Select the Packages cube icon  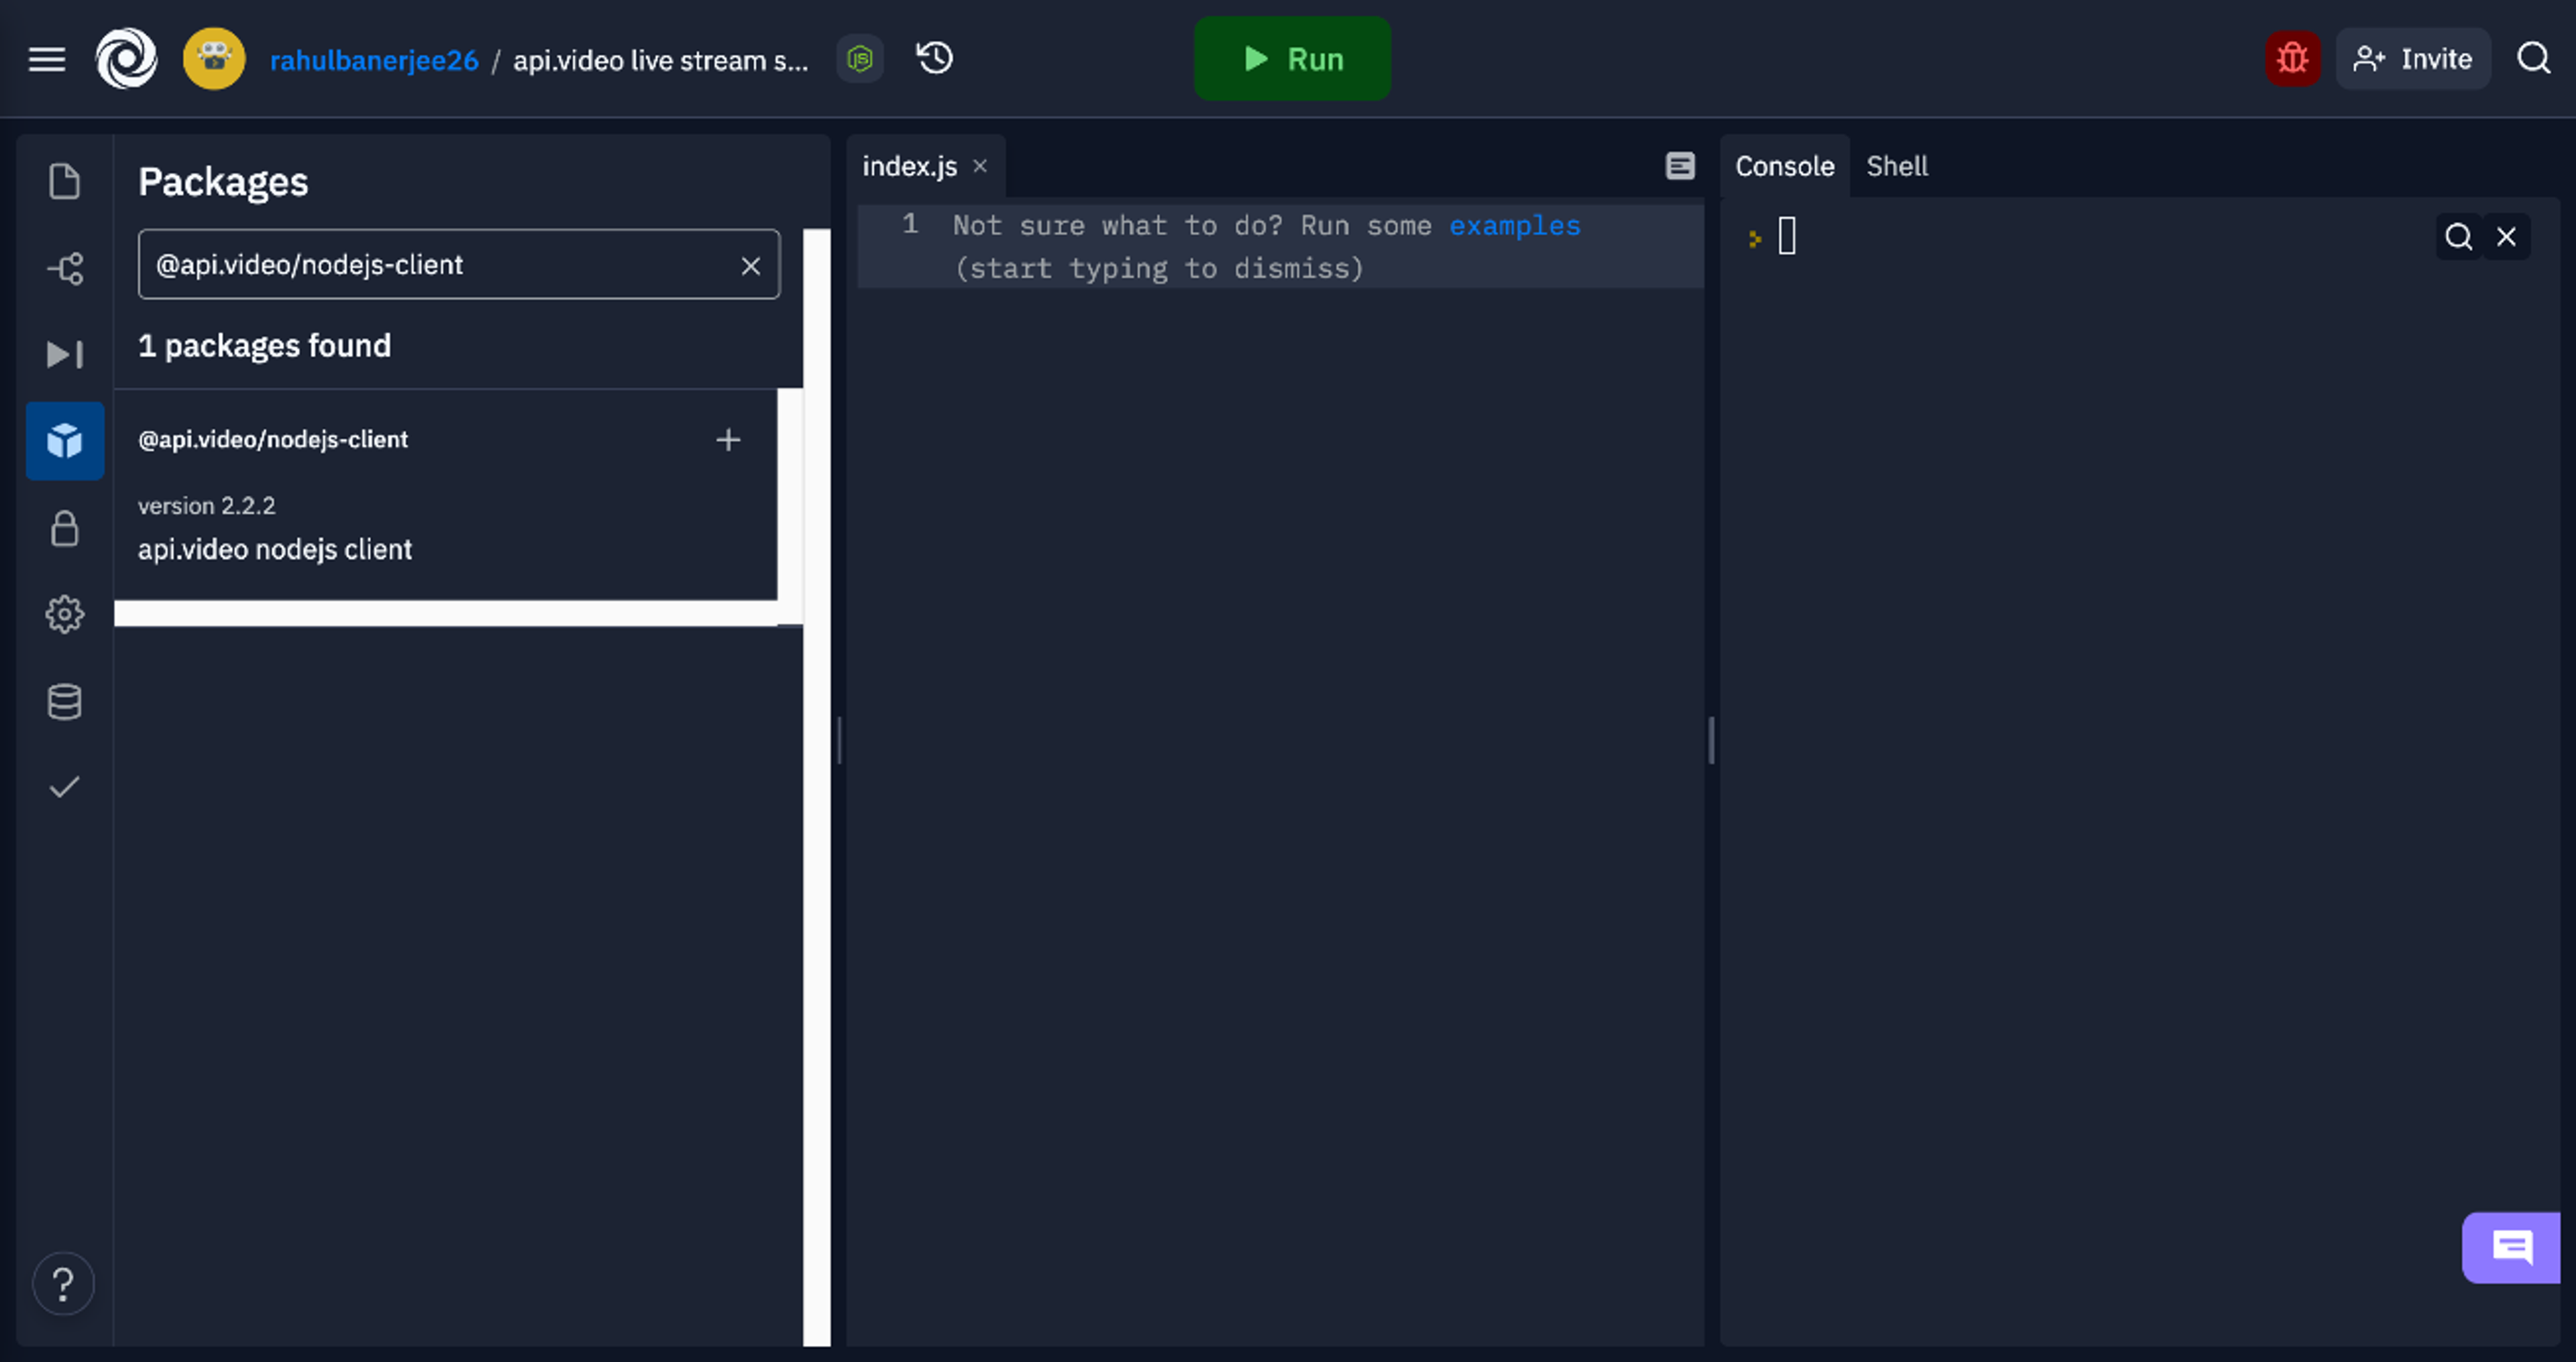[65, 441]
